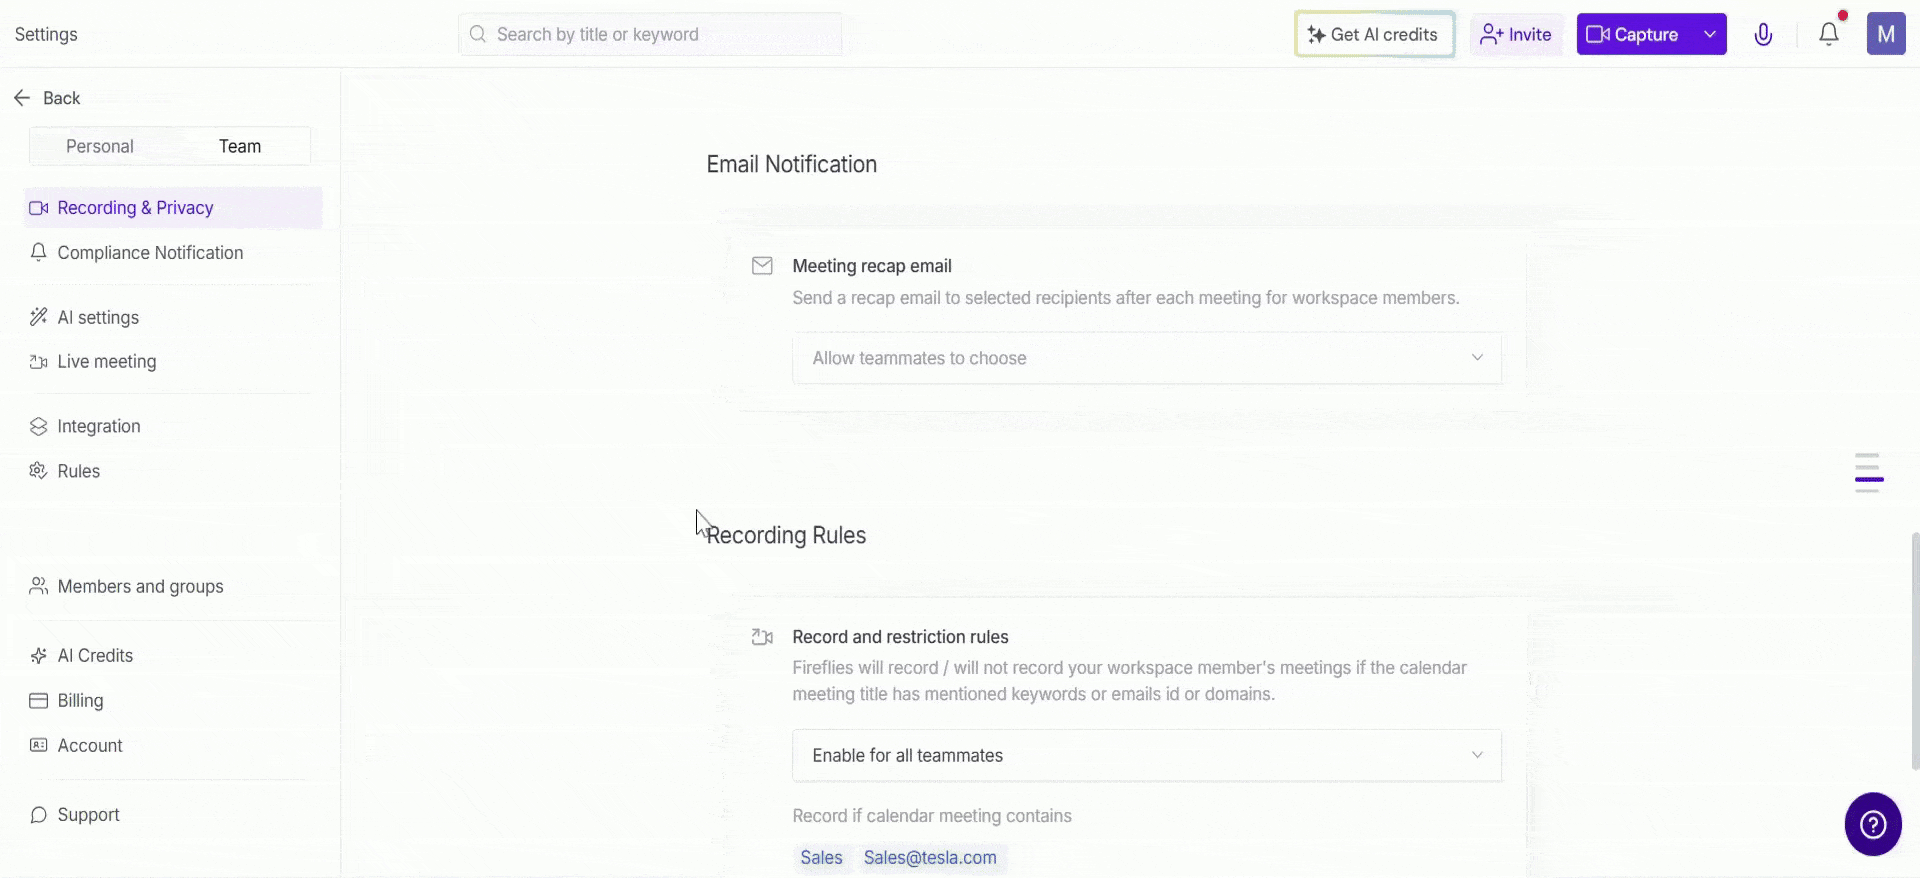Open Compliance Notification settings
This screenshot has width=1920, height=878.
[150, 253]
